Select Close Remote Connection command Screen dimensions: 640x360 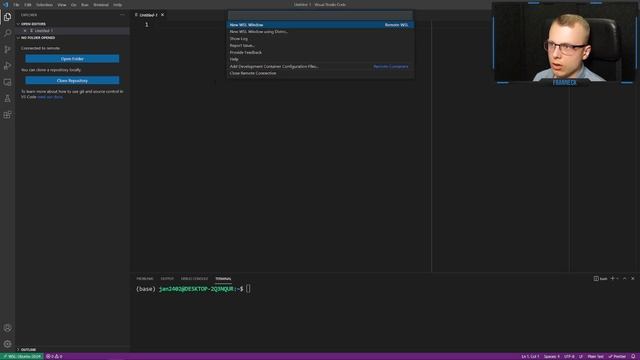[x=320, y=73]
